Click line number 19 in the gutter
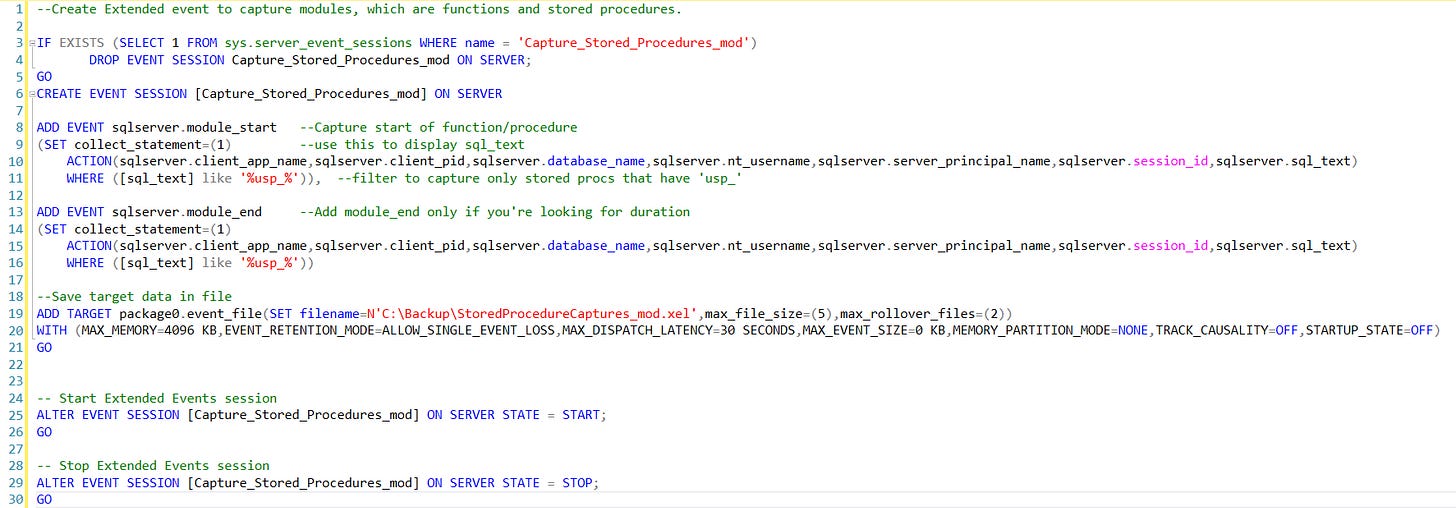This screenshot has width=1456, height=508. 14,313
